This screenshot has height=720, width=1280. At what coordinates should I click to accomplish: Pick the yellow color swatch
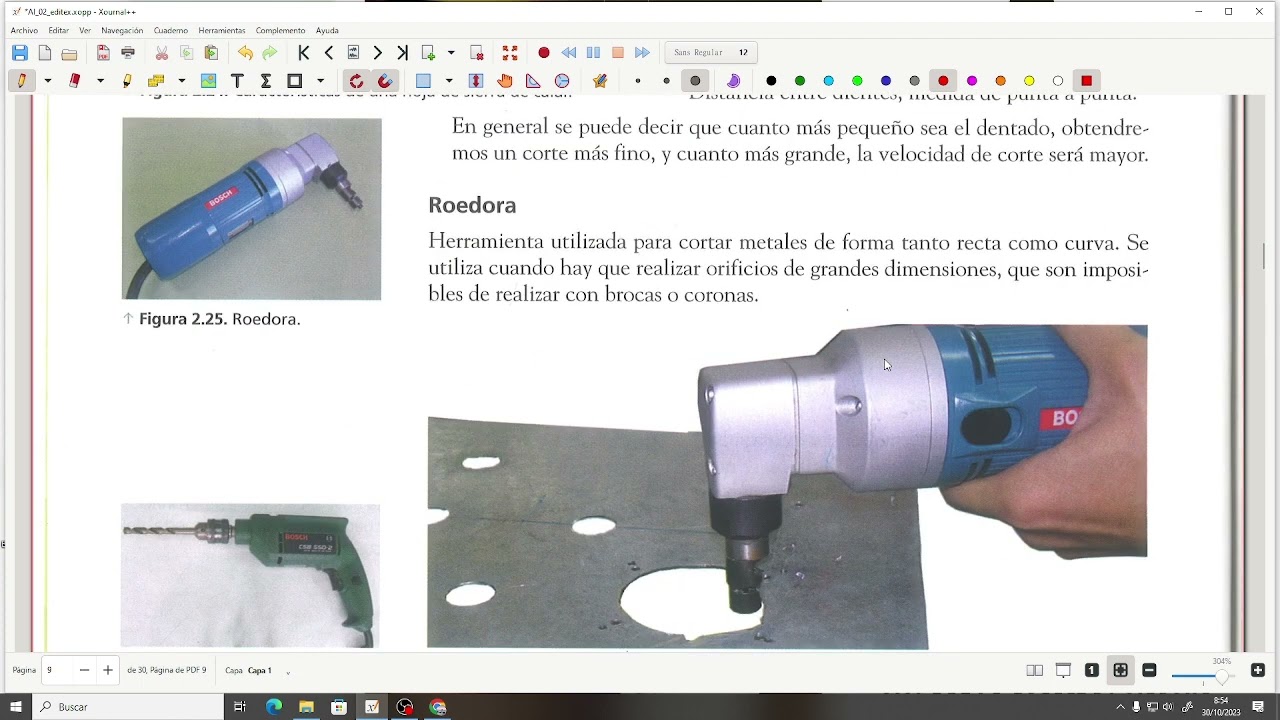tap(1029, 81)
